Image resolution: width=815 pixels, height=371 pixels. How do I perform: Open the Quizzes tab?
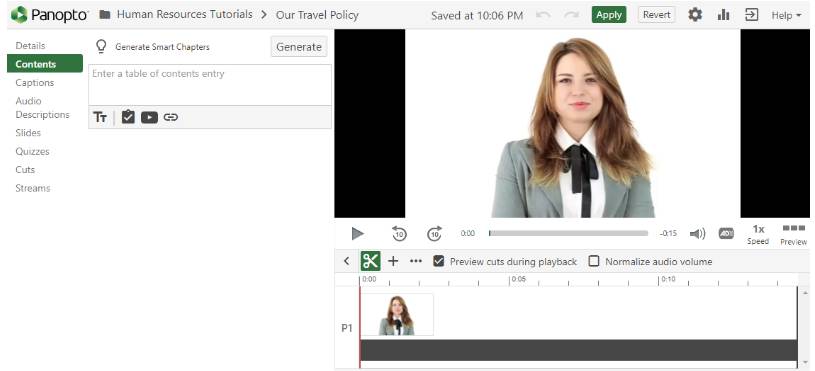(x=32, y=151)
